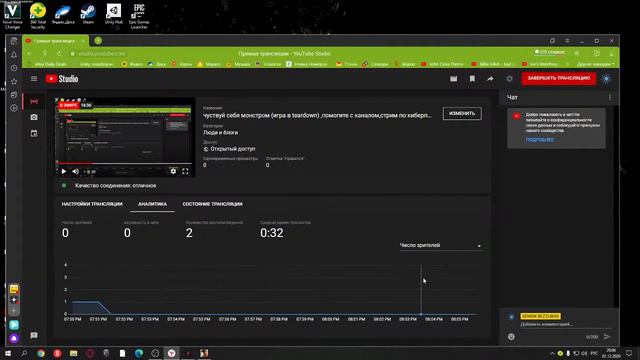The height and width of the screenshot is (360, 640).
Task: Click the send chat message arrow
Action: coord(607,337)
